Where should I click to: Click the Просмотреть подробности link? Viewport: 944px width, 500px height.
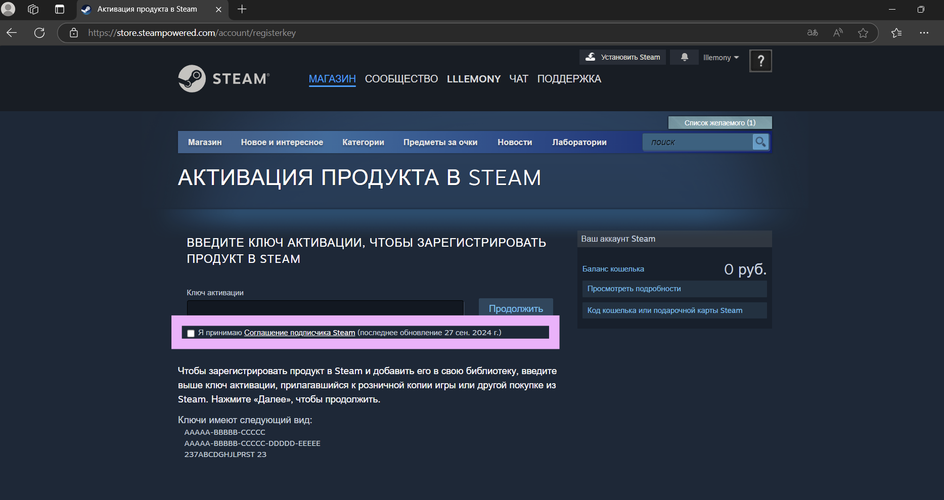[674, 289]
